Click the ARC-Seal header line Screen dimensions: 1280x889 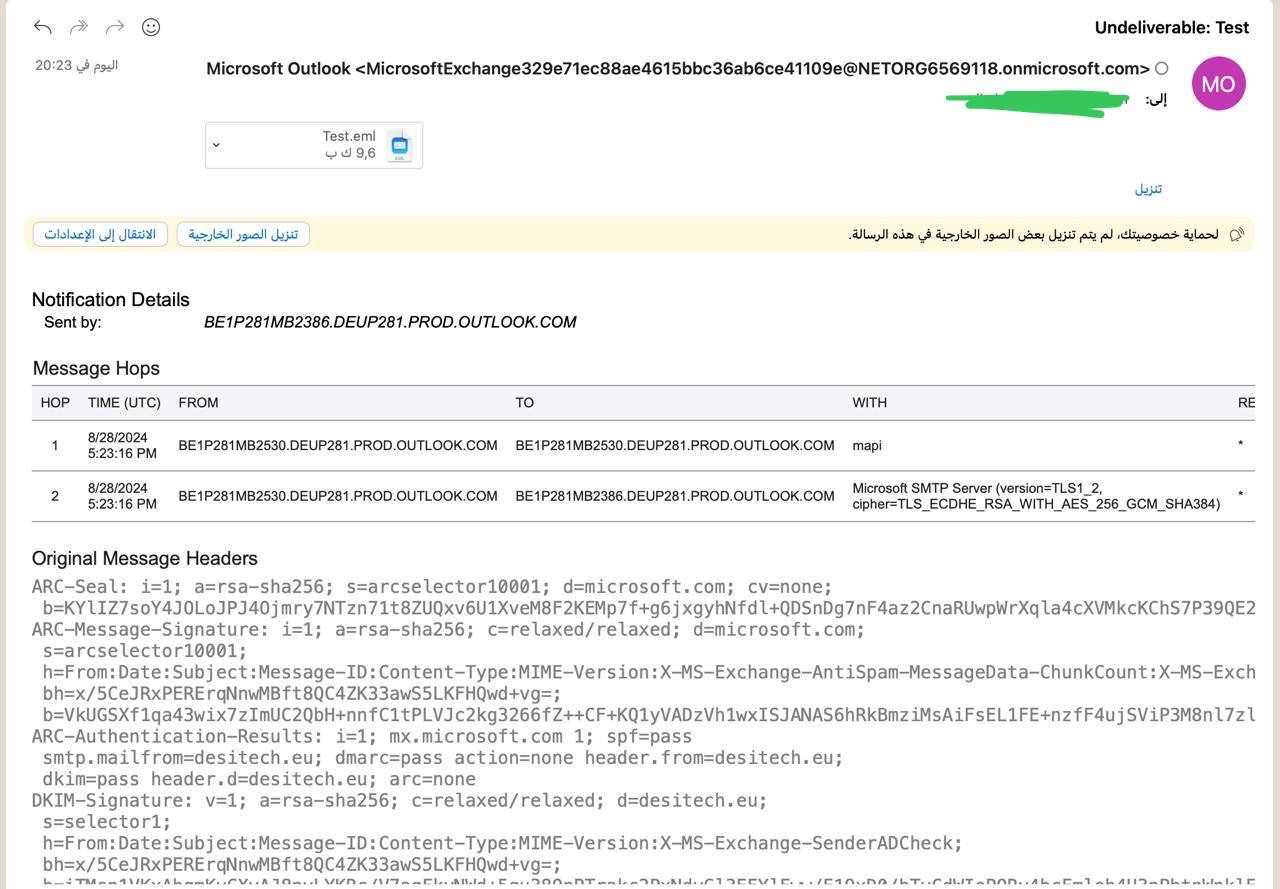[432, 587]
